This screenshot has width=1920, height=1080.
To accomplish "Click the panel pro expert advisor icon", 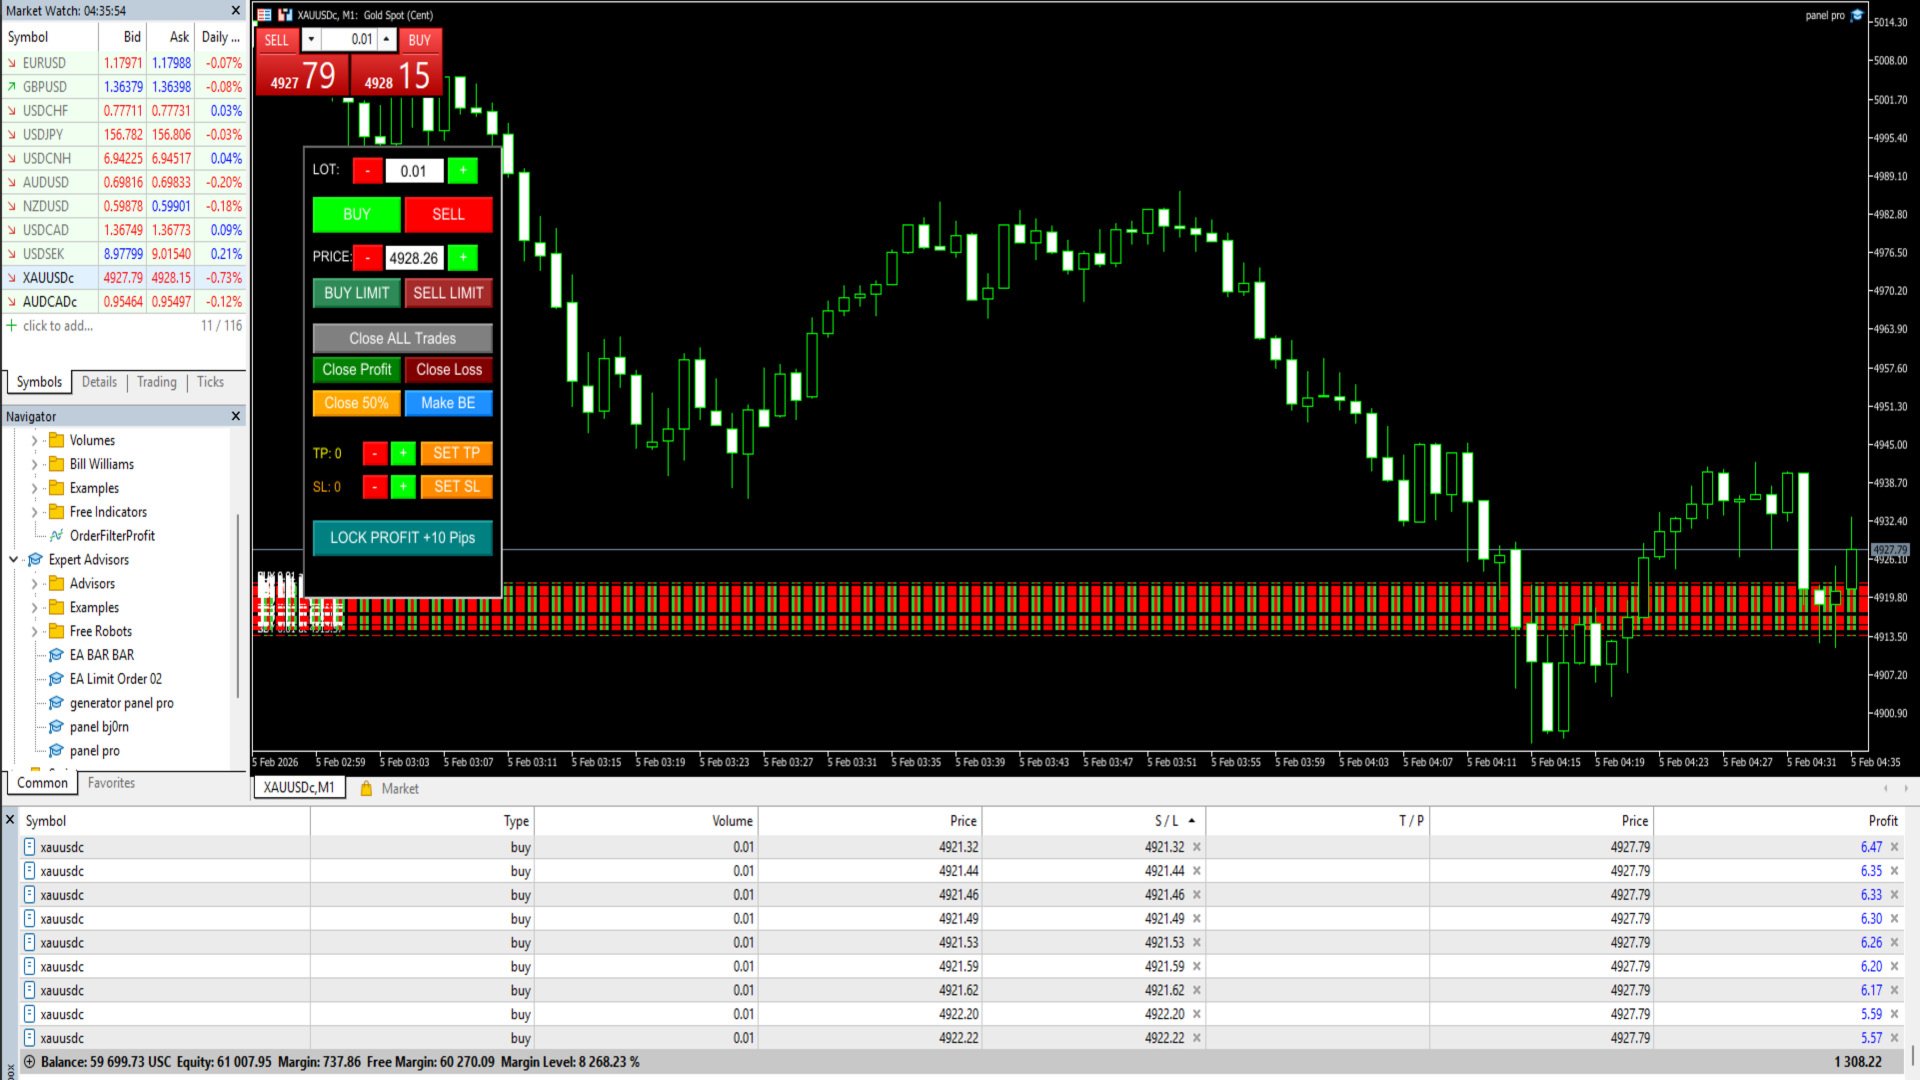I will pyautogui.click(x=56, y=751).
